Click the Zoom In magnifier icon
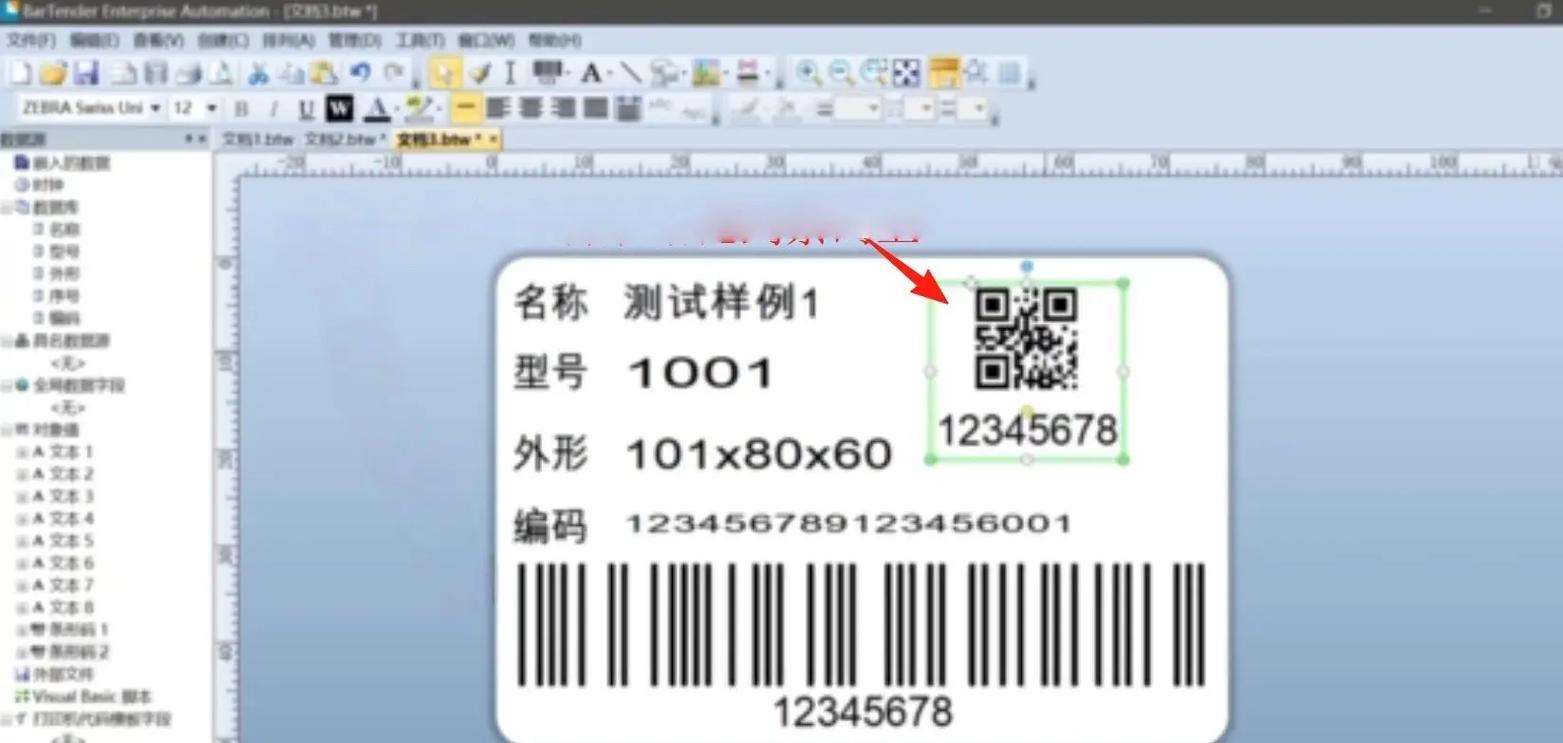This screenshot has width=1563, height=743. coord(805,73)
